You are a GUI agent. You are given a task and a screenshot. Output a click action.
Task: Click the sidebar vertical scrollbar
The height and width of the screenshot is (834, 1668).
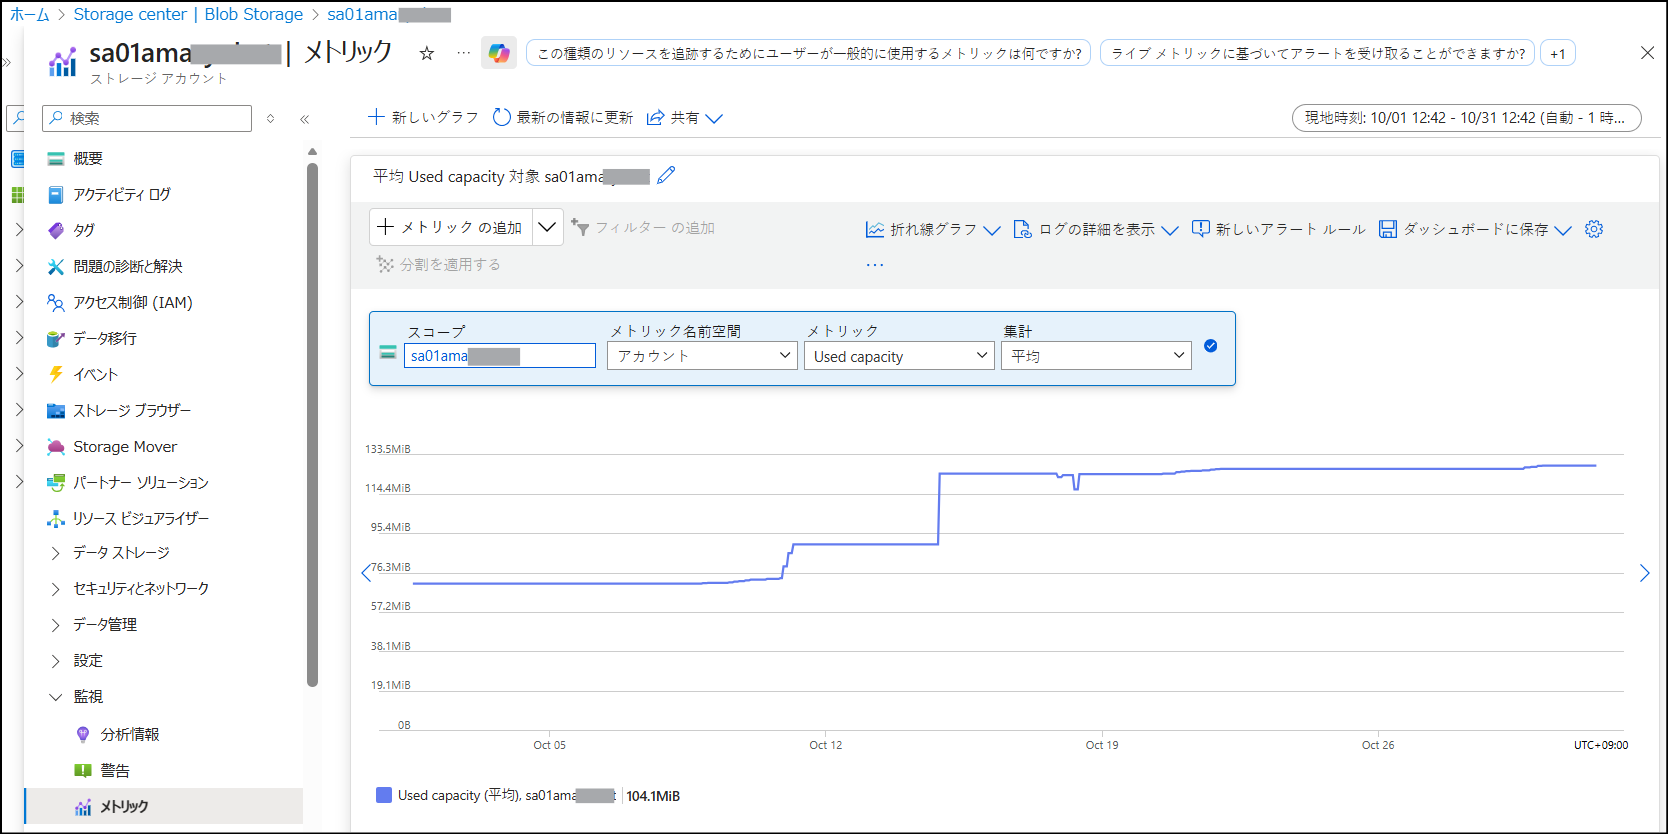pyautogui.click(x=312, y=425)
